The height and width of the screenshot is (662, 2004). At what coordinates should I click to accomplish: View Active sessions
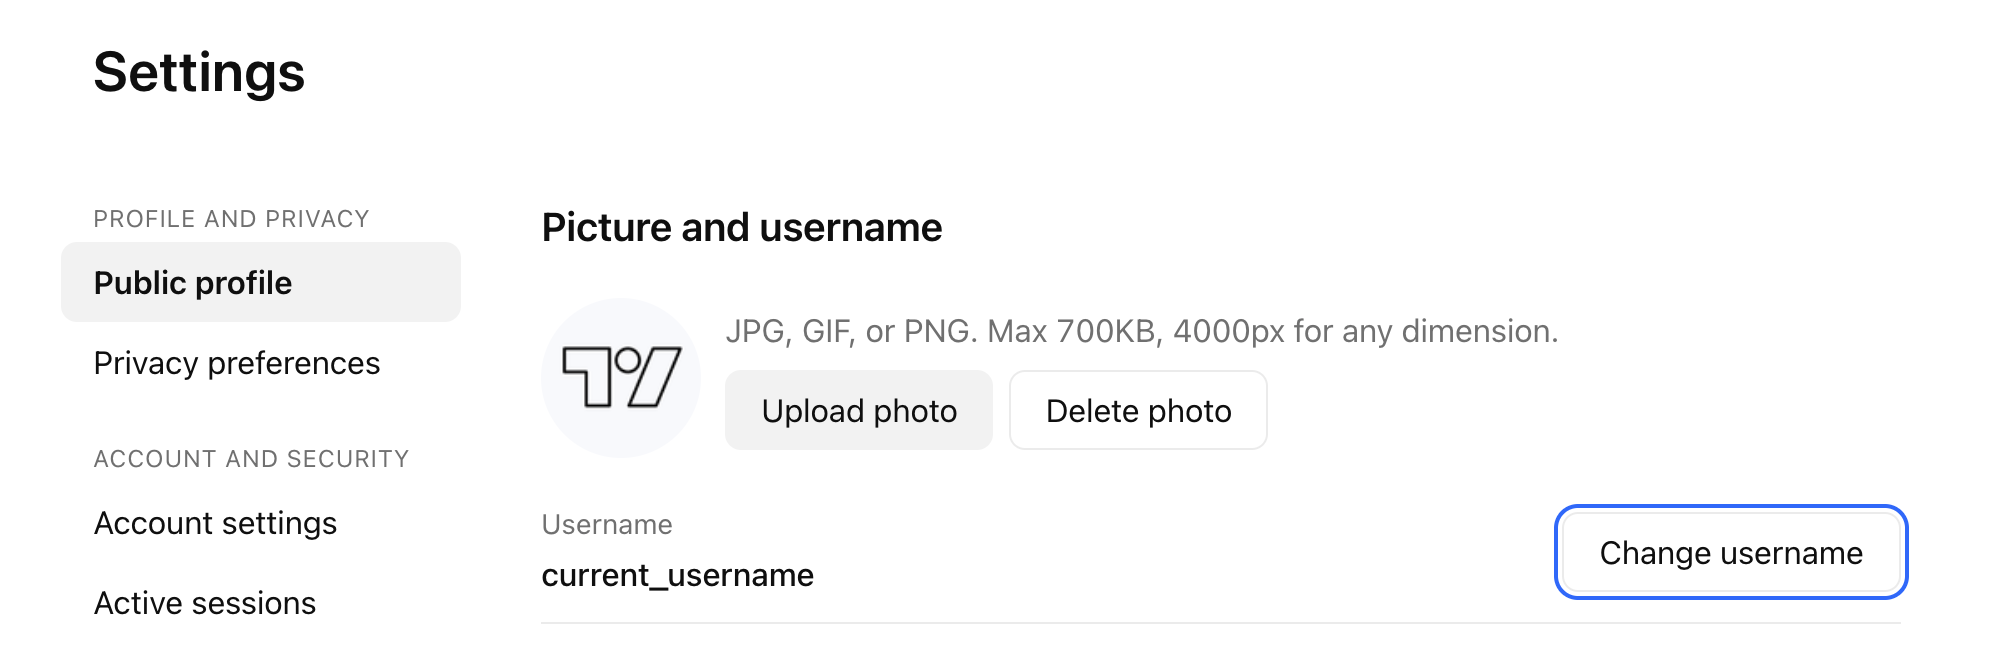[x=204, y=602]
